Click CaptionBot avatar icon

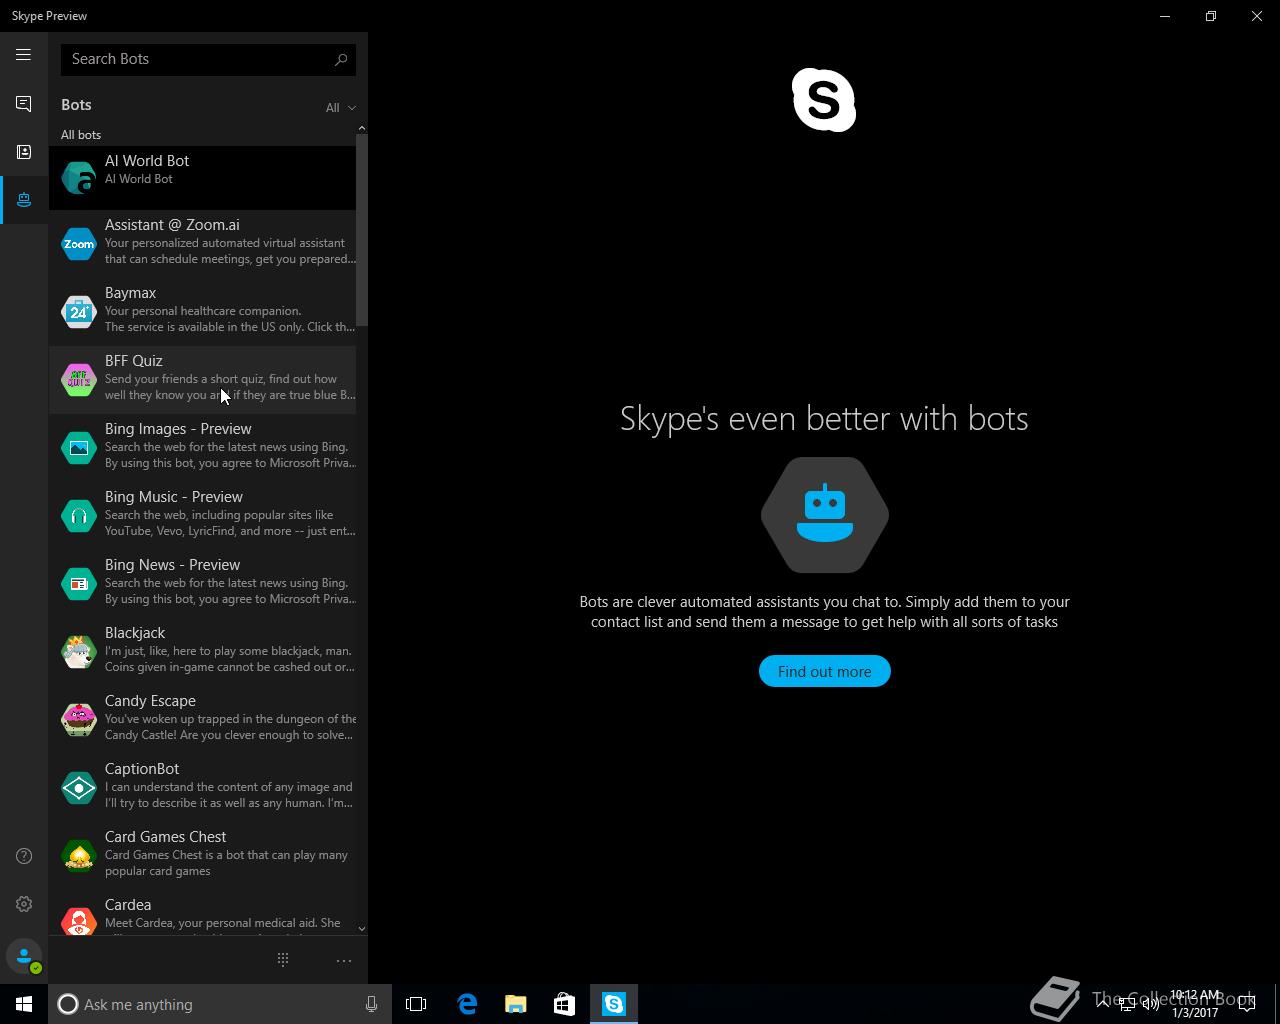pos(79,787)
